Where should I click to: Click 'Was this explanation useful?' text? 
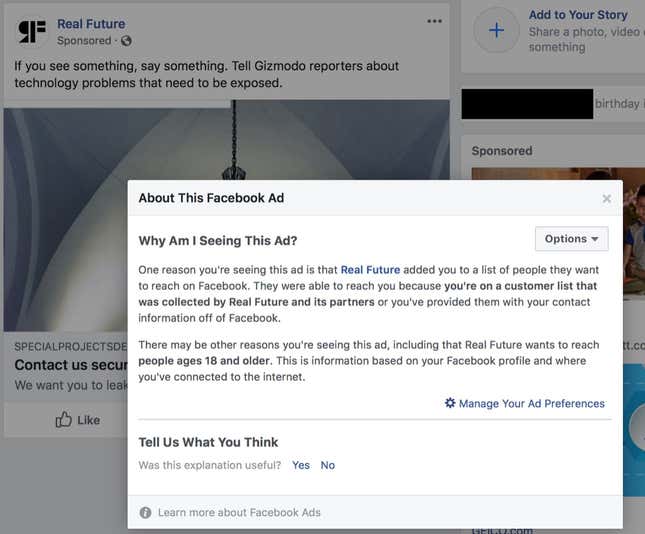tap(210, 465)
